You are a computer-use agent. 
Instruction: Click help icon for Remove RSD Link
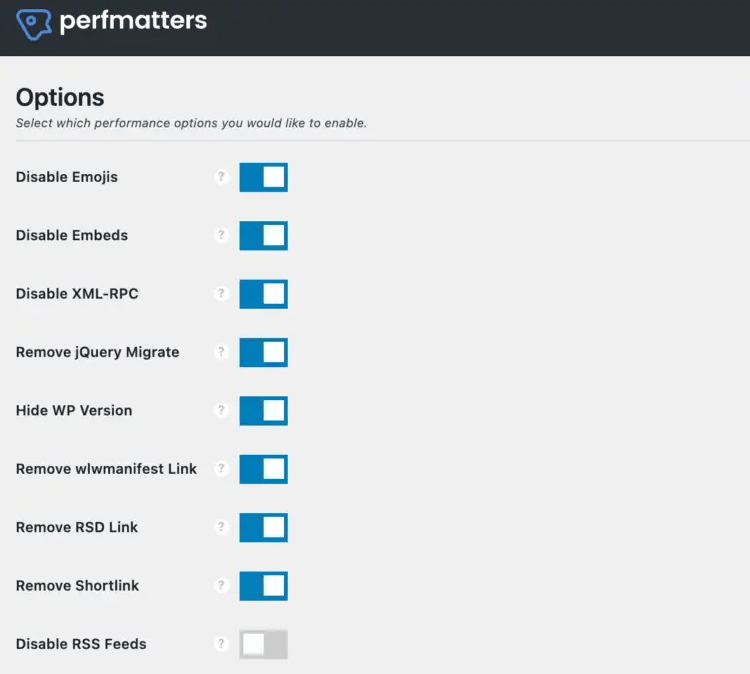[222, 527]
